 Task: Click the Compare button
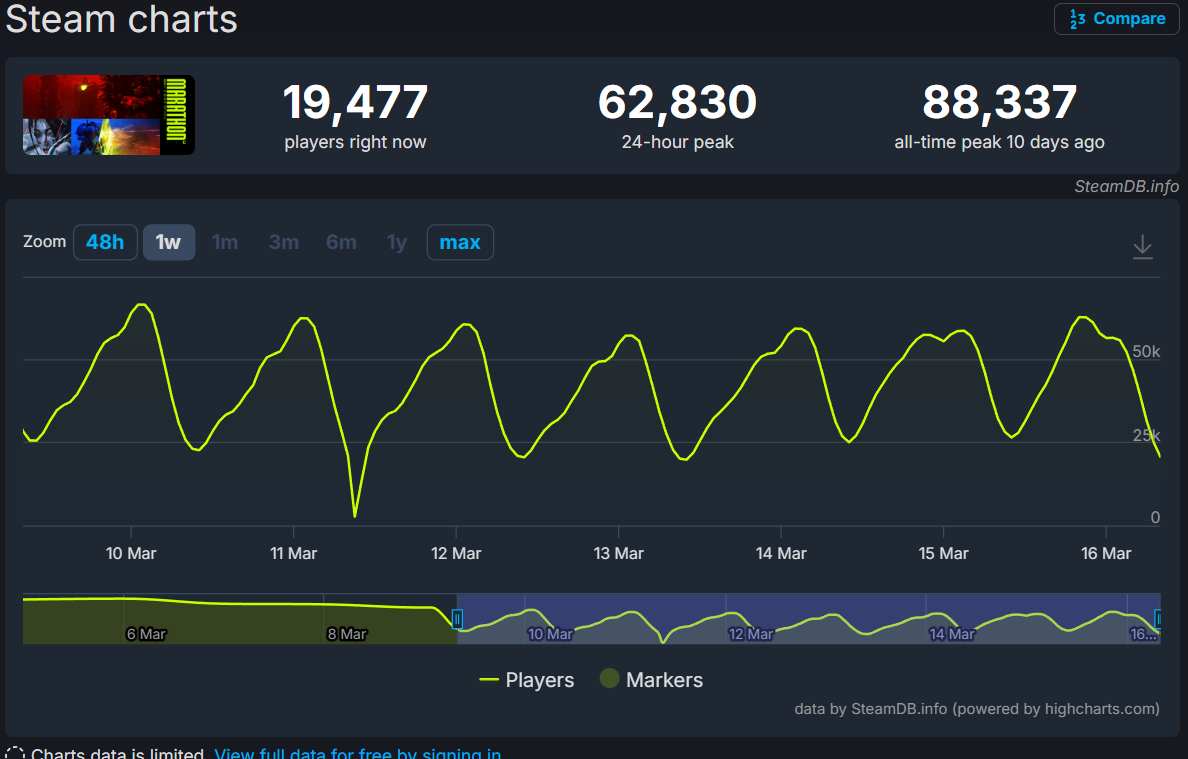1116,19
